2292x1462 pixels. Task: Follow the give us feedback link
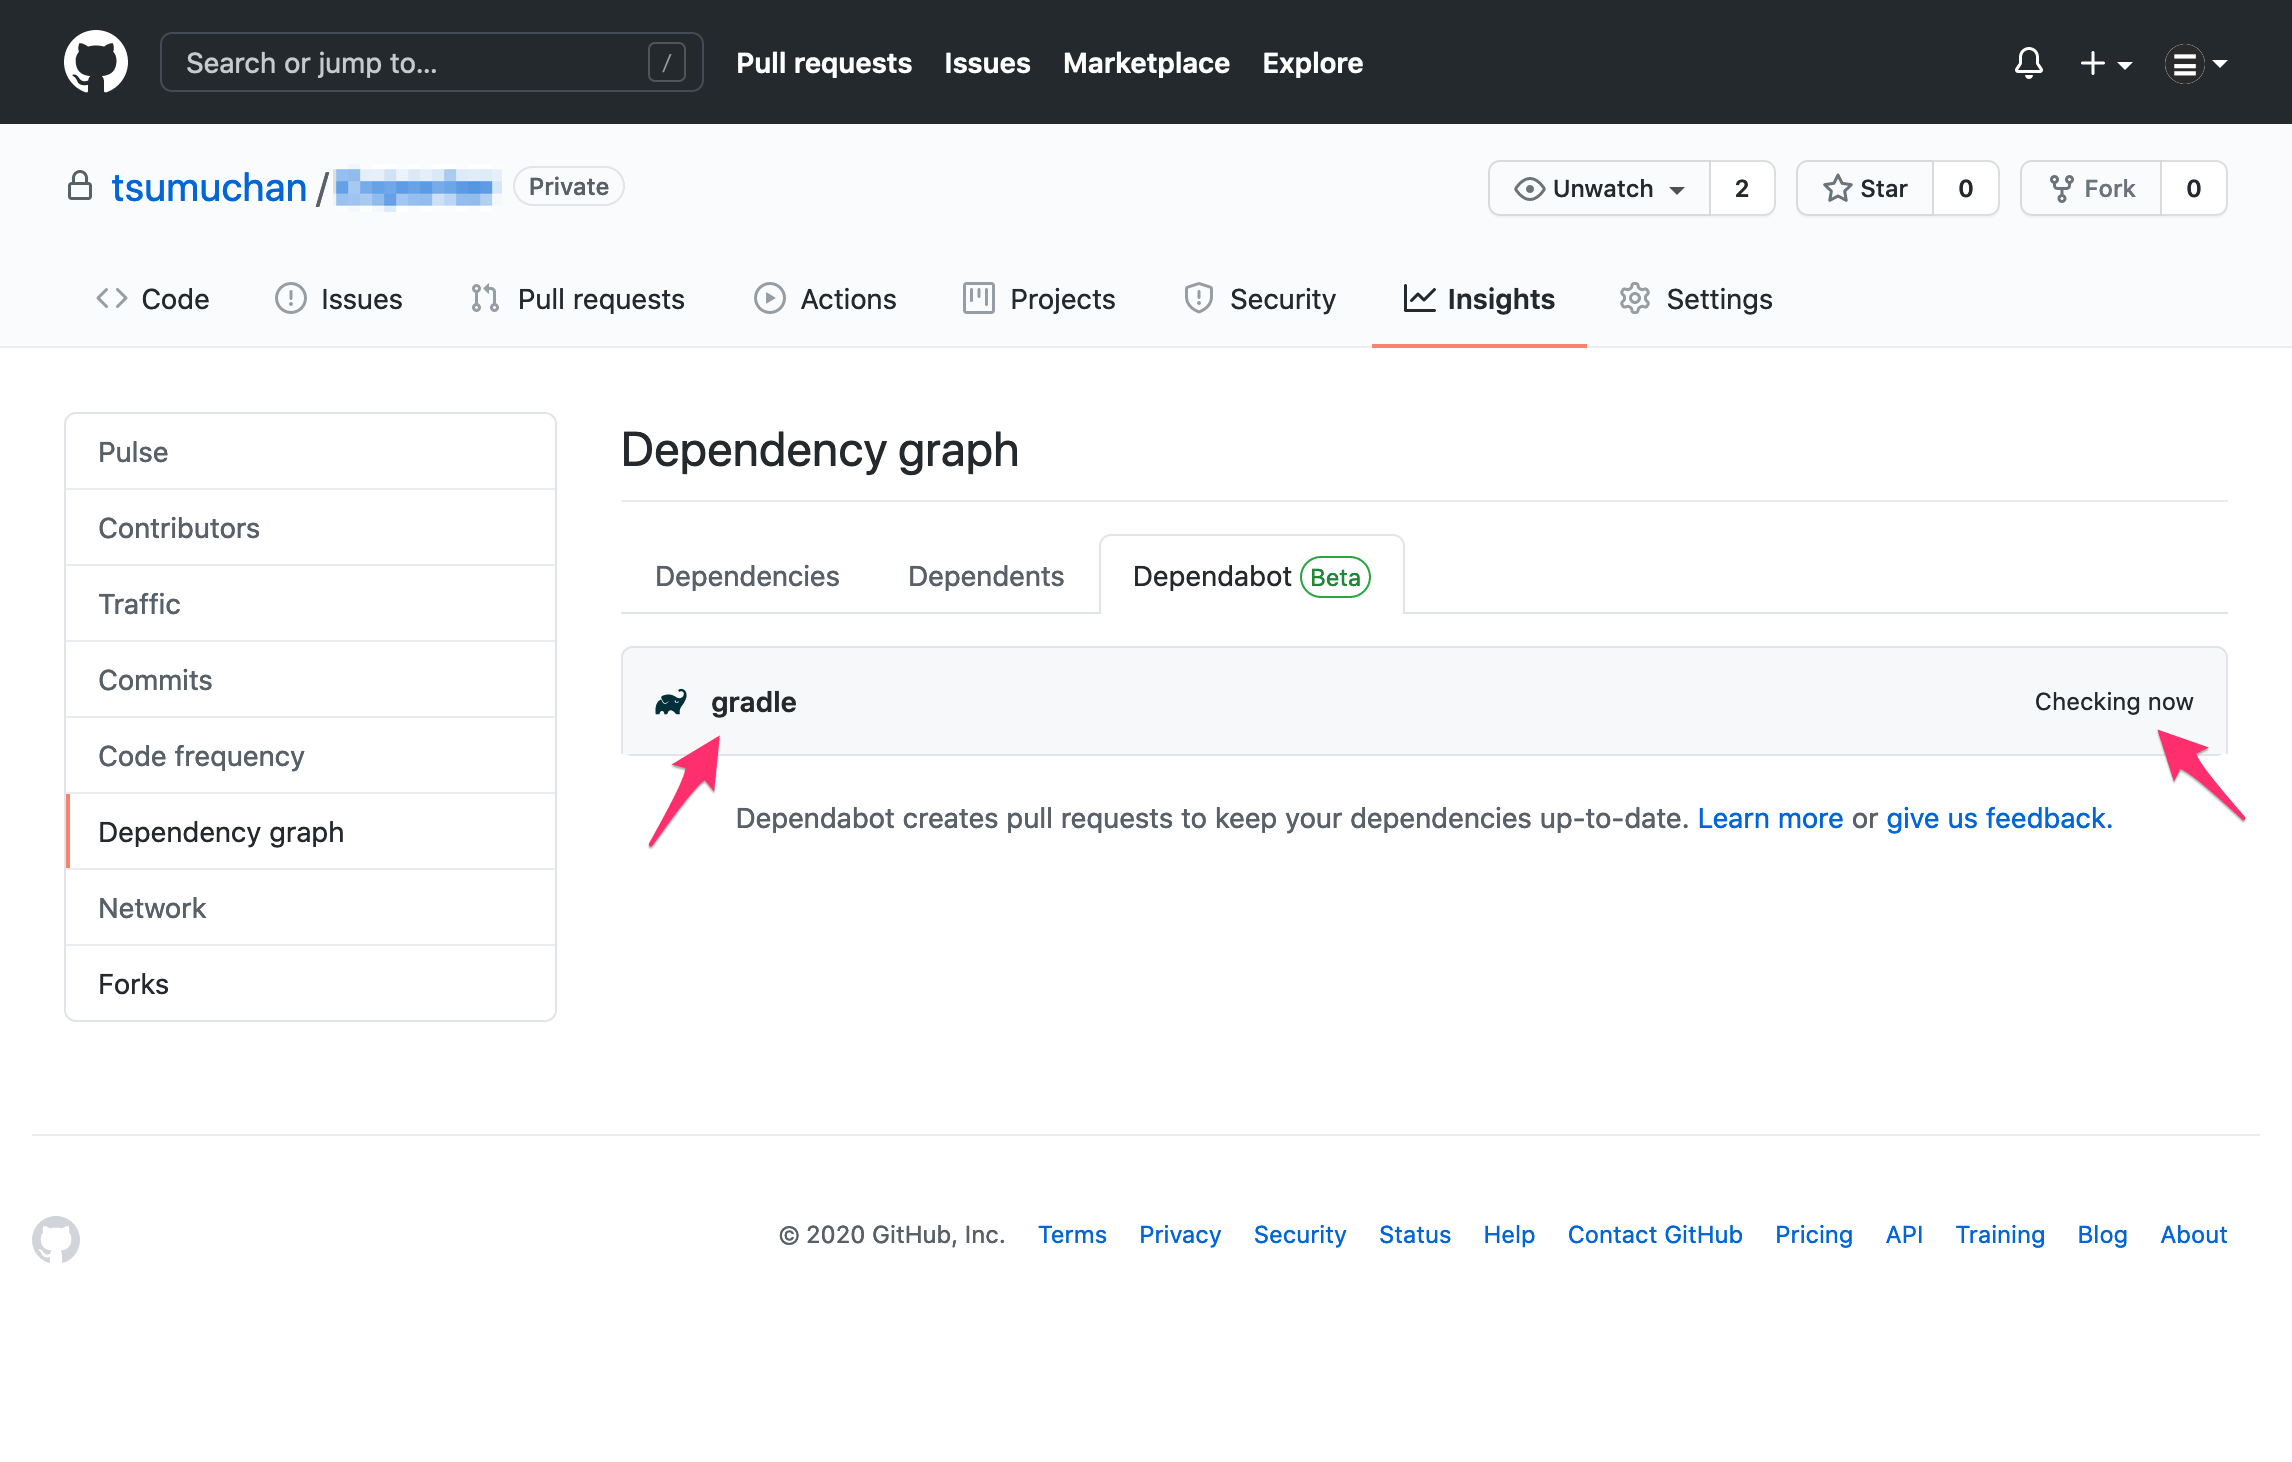1999,818
